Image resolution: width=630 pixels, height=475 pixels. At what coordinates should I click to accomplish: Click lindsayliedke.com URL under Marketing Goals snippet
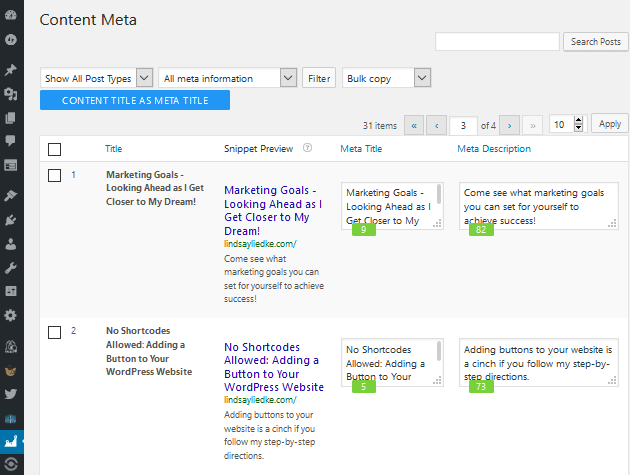coord(260,244)
